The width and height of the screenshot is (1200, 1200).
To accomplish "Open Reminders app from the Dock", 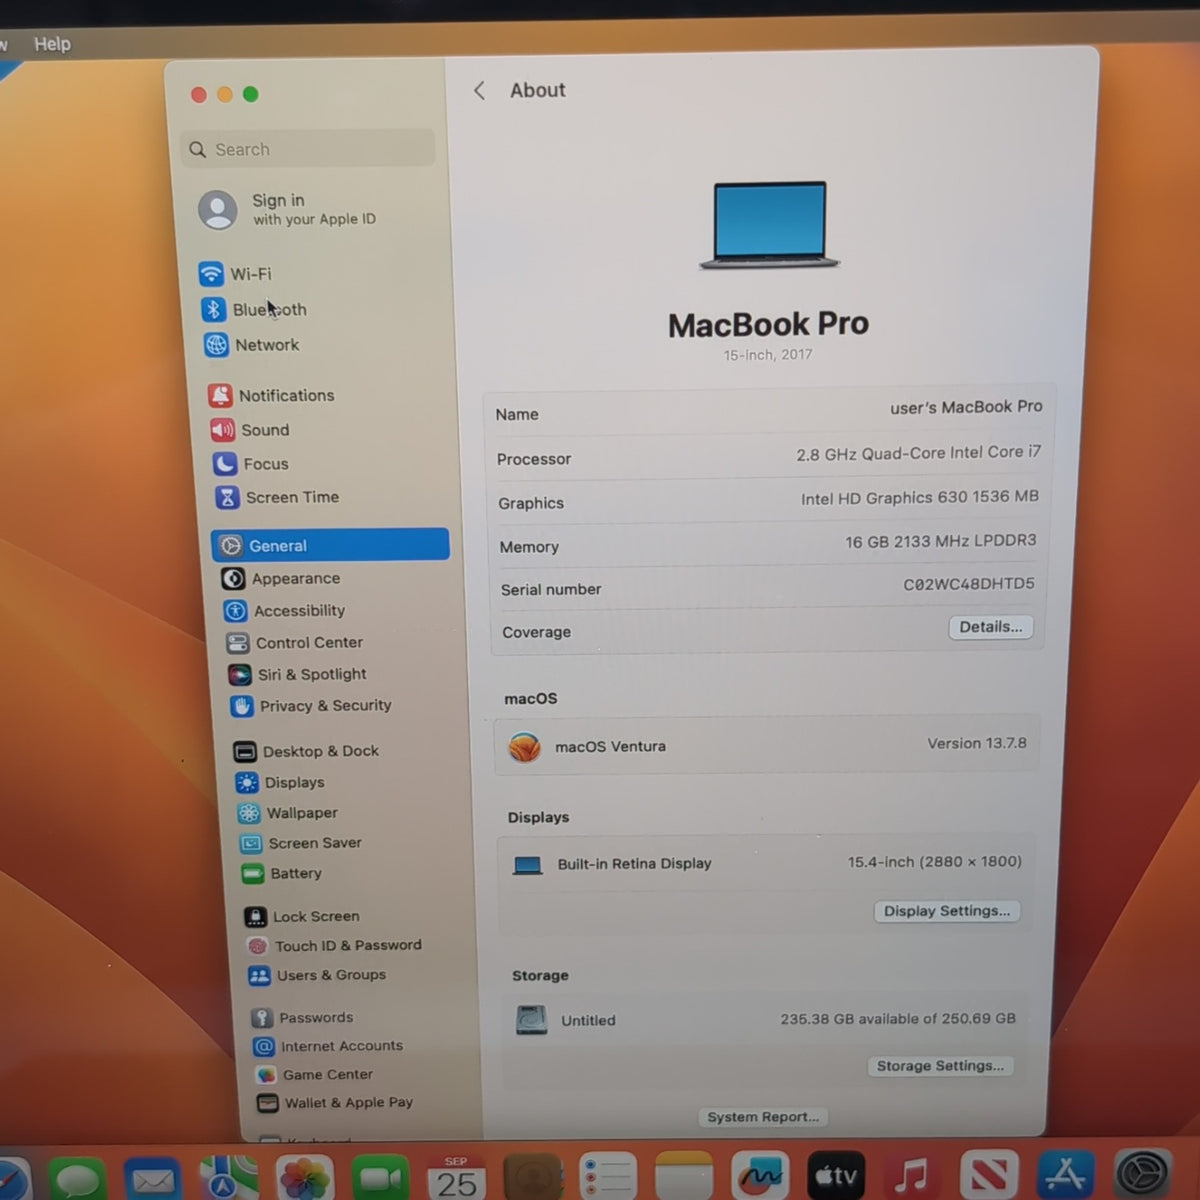I will point(608,1178).
